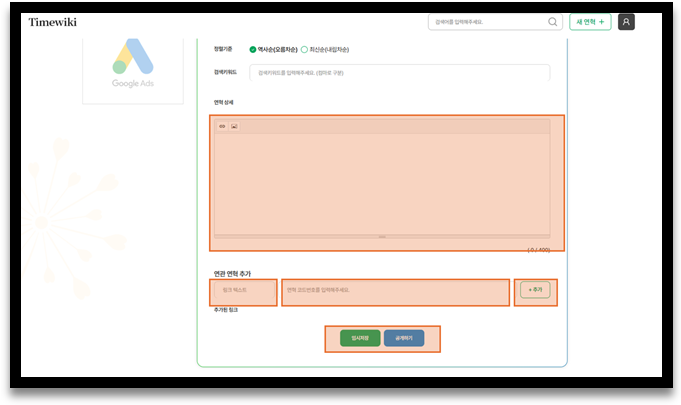
Task: Click the blue 공개하기 button
Action: [404, 338]
